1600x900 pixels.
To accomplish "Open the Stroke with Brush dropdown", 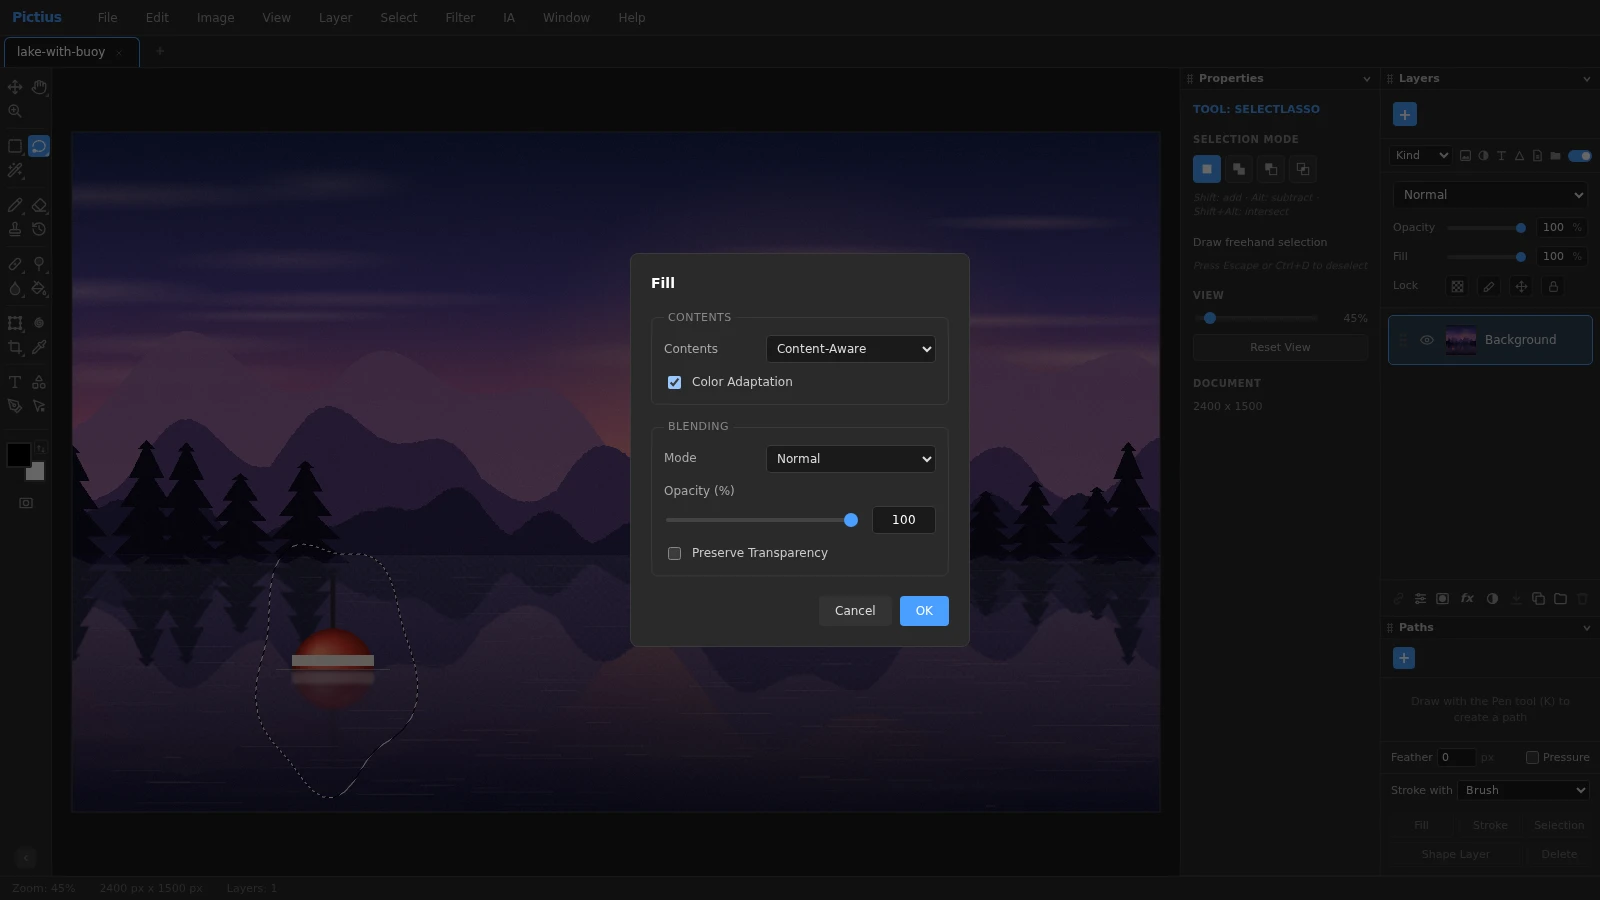I will click(x=1523, y=790).
